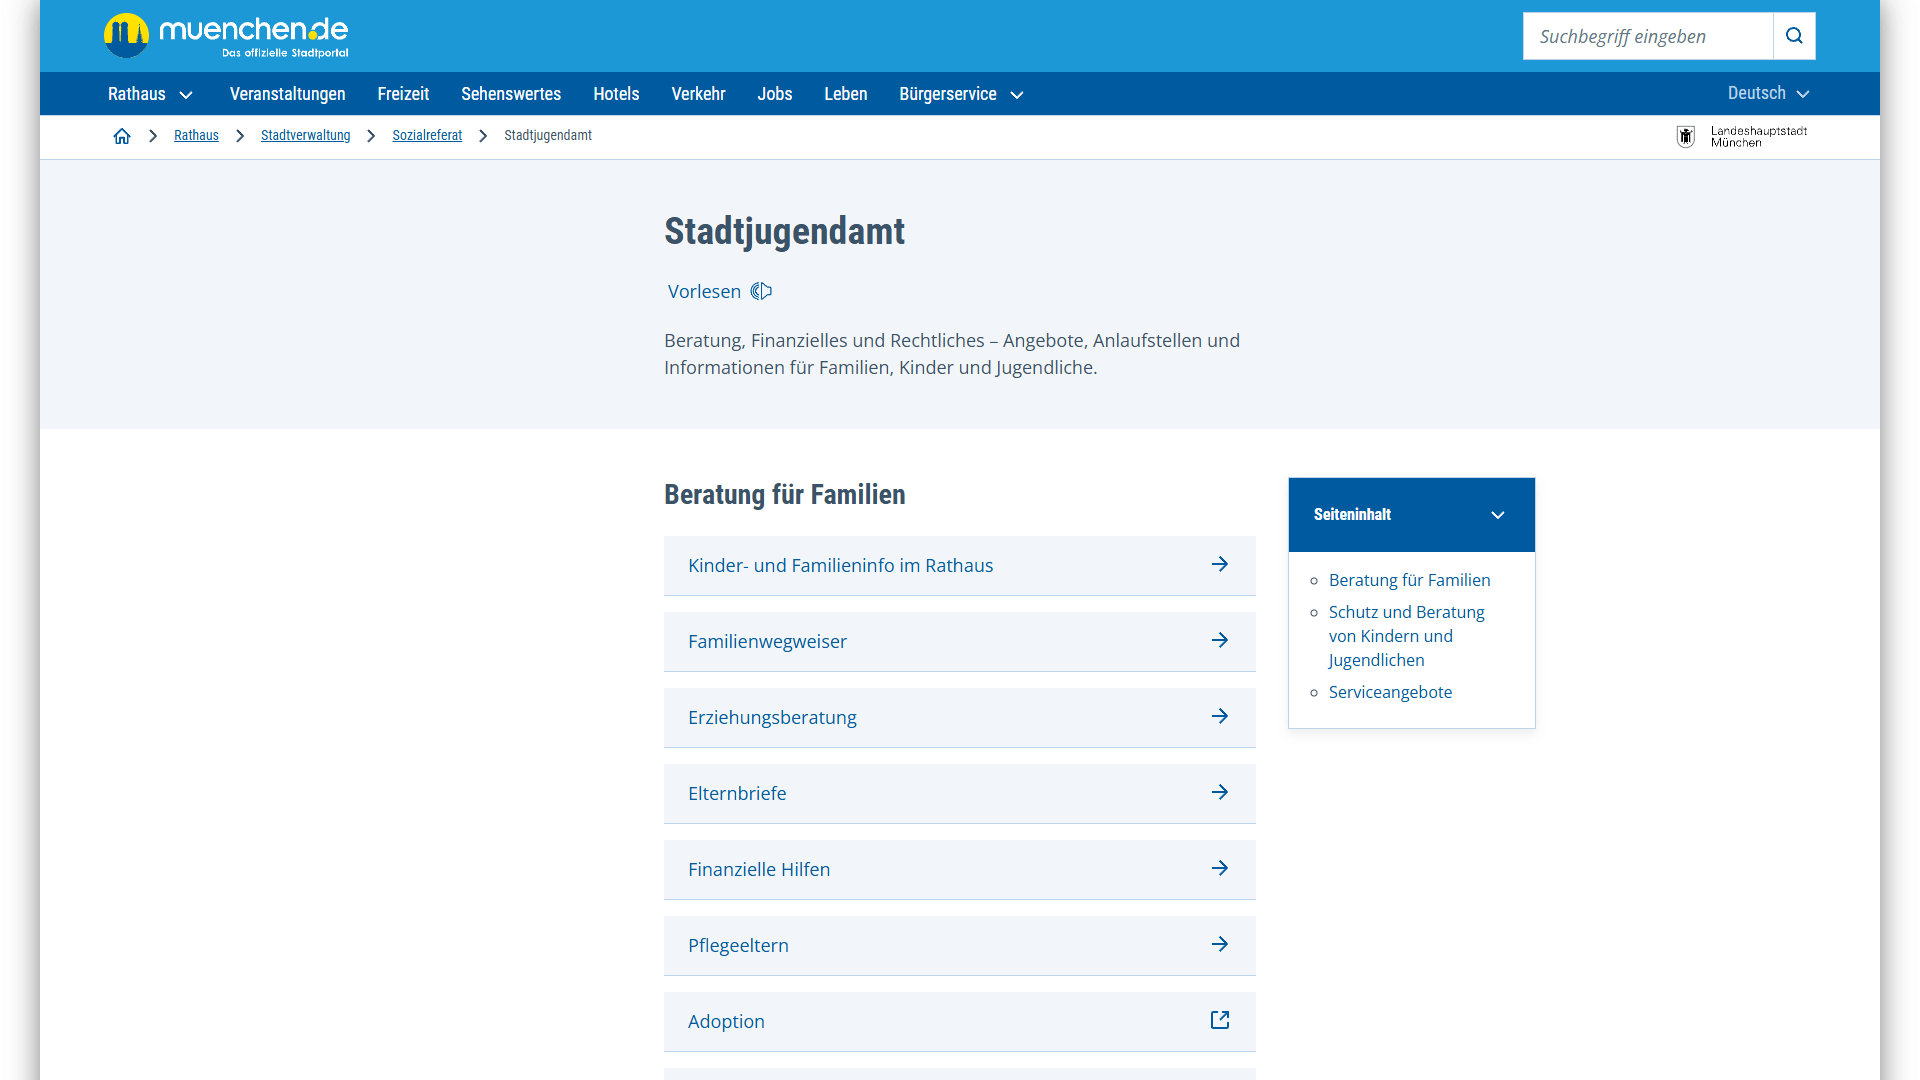Click arrow icon on Familienwegweiser row
Viewport: 1920px width, 1080px height.
[x=1219, y=641]
